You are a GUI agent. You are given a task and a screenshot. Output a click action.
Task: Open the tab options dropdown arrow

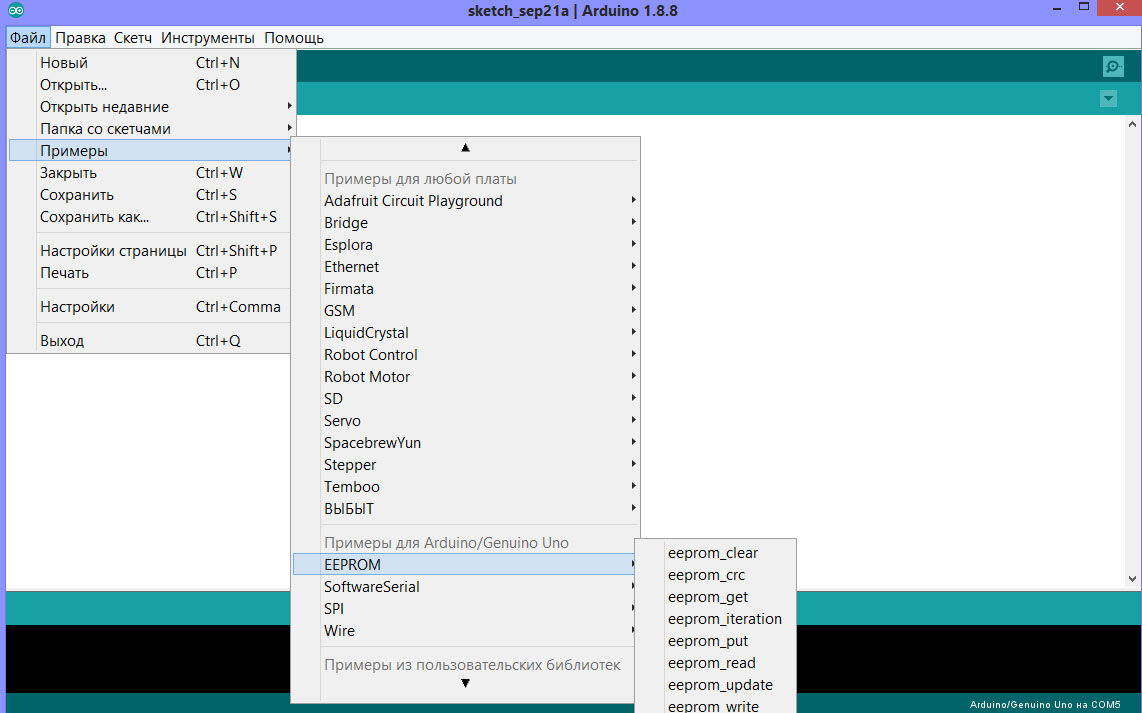1108,98
